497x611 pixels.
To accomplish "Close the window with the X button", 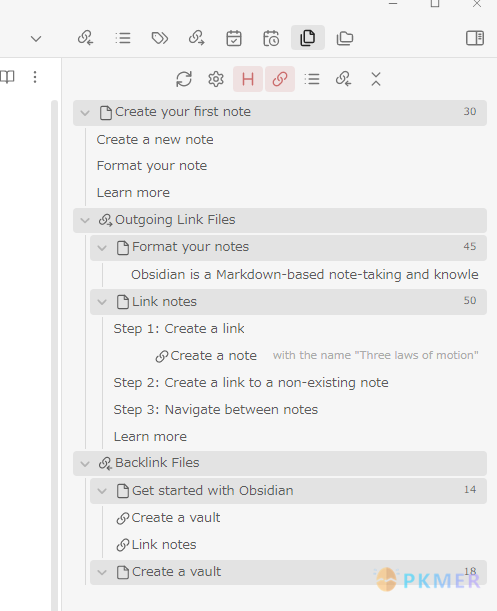I will [477, 4].
